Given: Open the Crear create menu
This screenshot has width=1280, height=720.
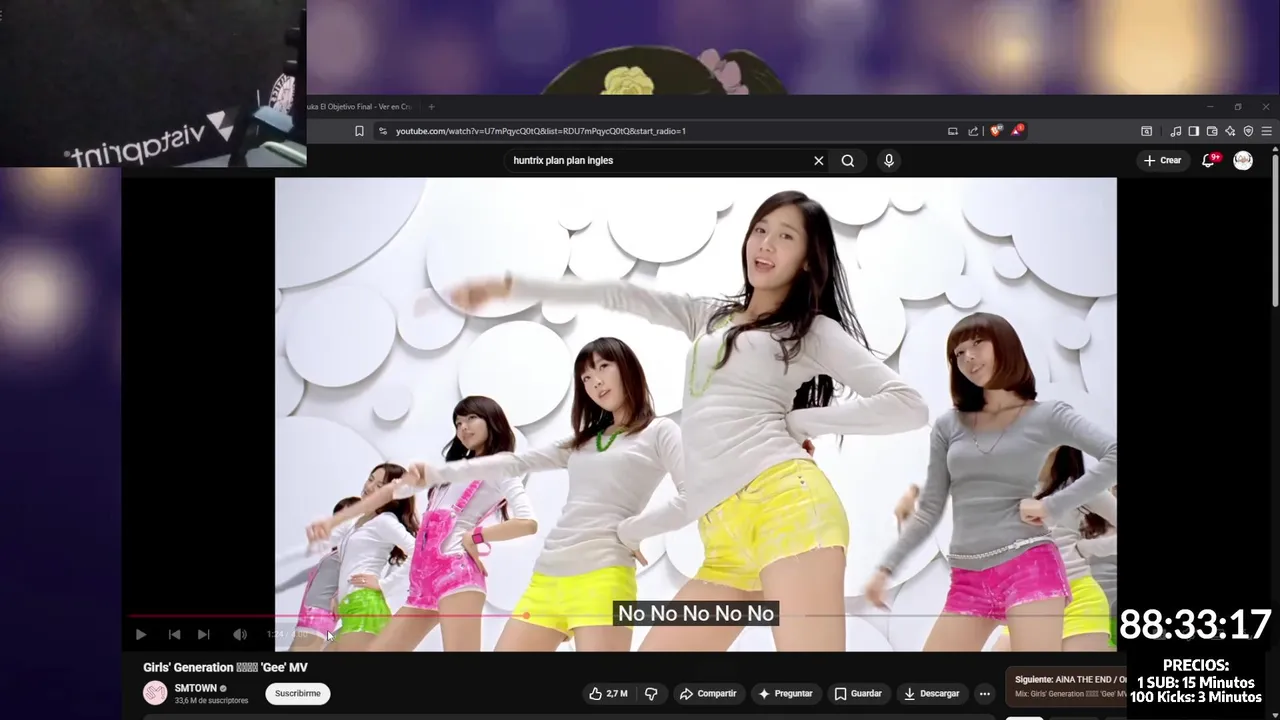Looking at the screenshot, I should tap(1162, 160).
